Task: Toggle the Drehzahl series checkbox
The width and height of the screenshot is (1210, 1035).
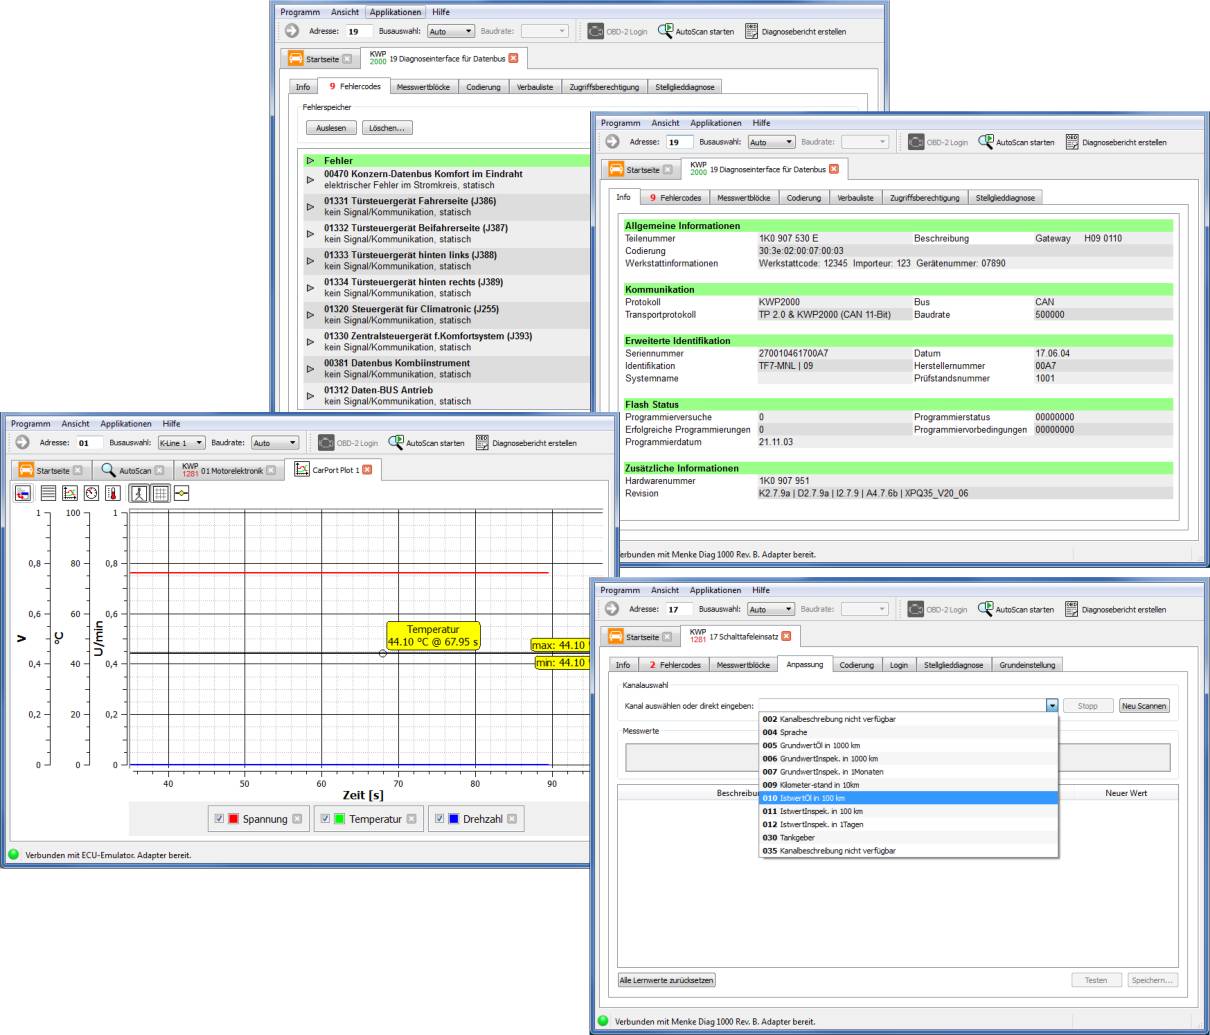Action: 439,819
